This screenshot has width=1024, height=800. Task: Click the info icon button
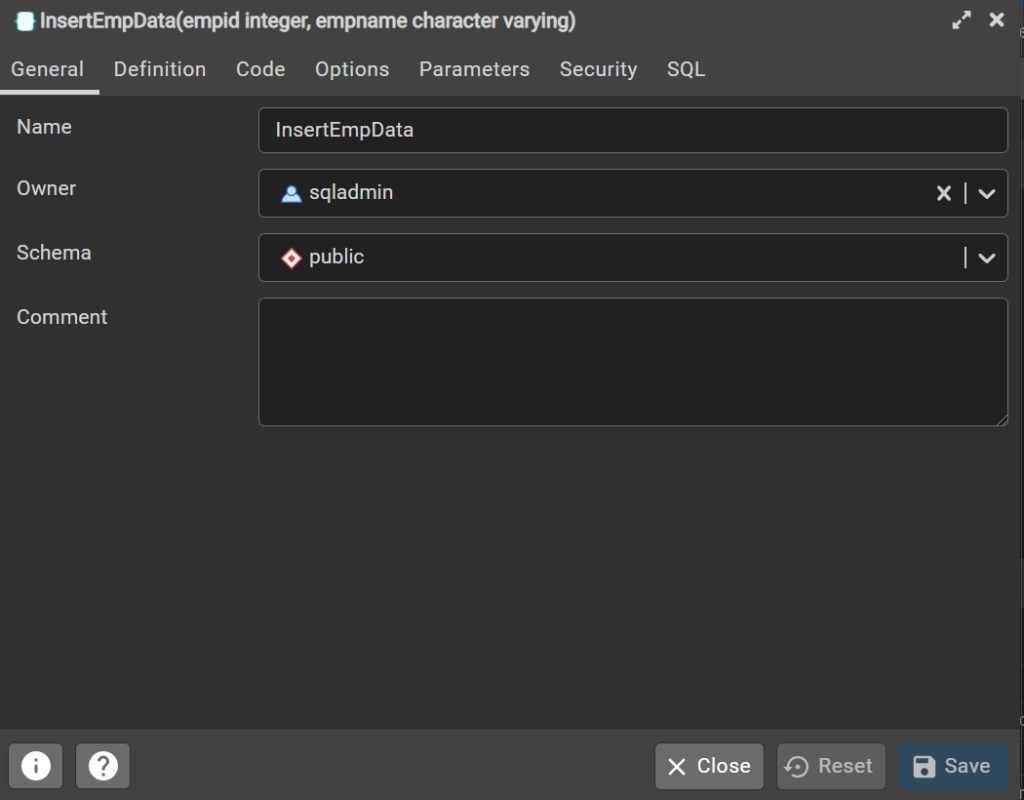coord(36,765)
